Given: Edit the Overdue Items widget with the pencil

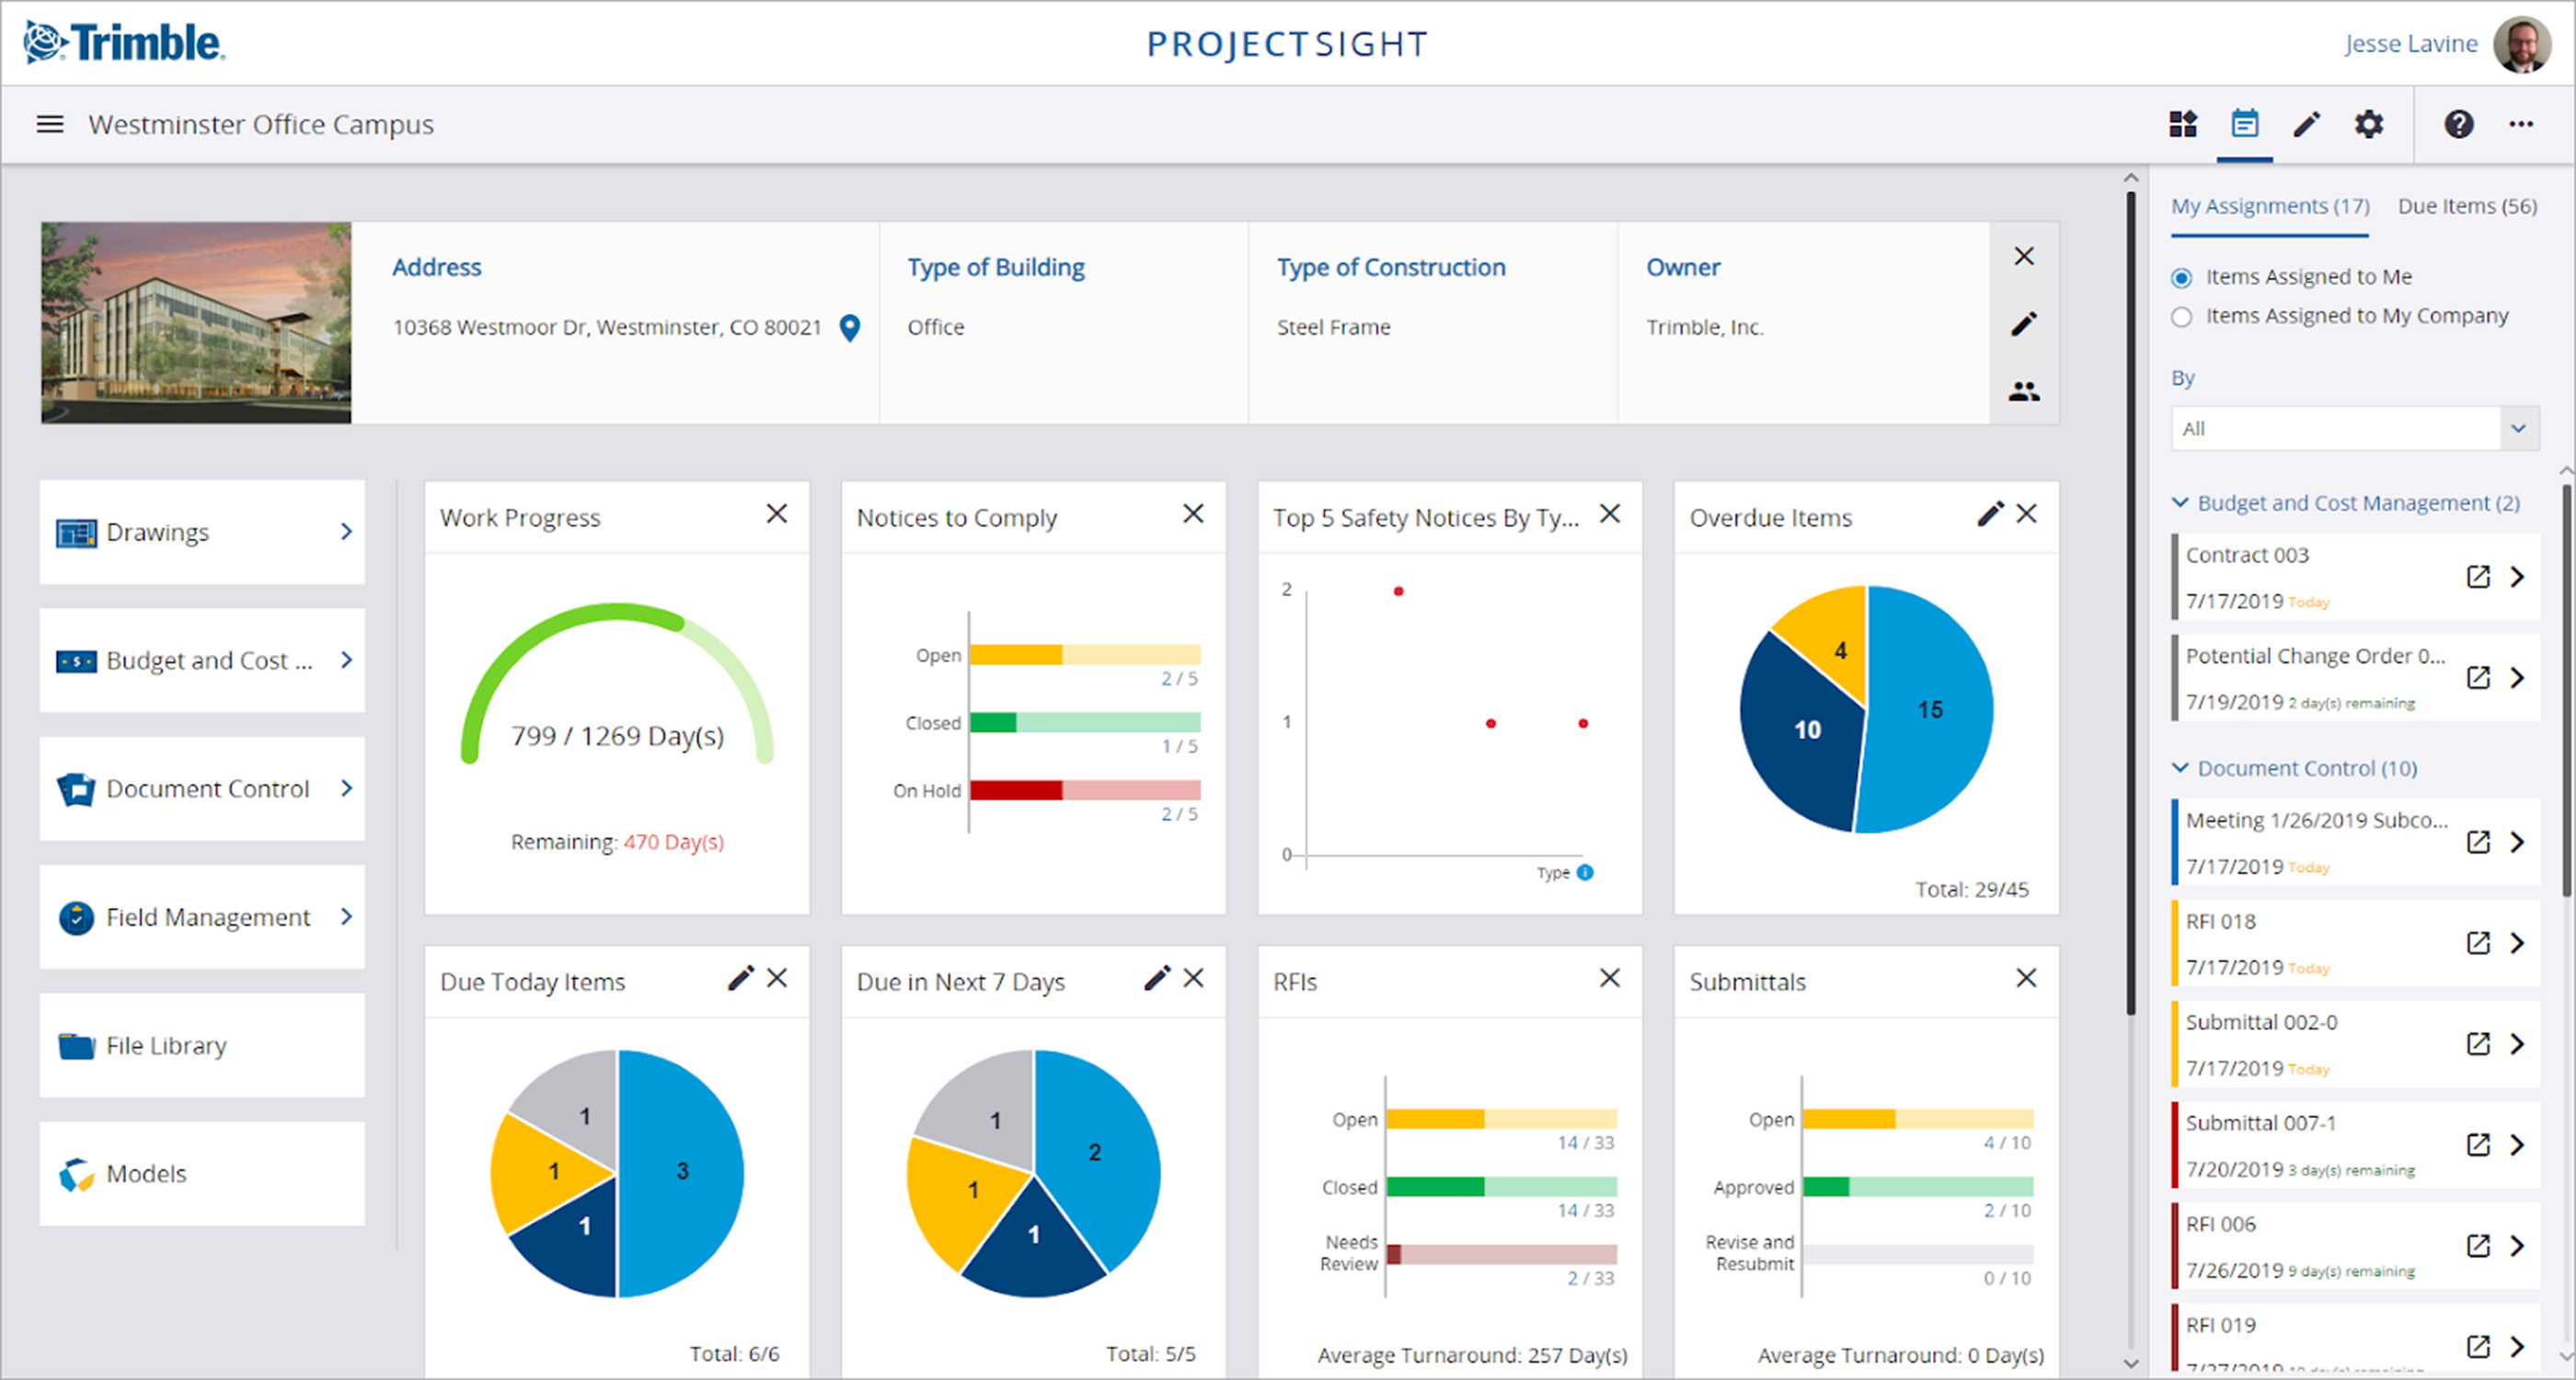Looking at the screenshot, I should [x=1989, y=513].
